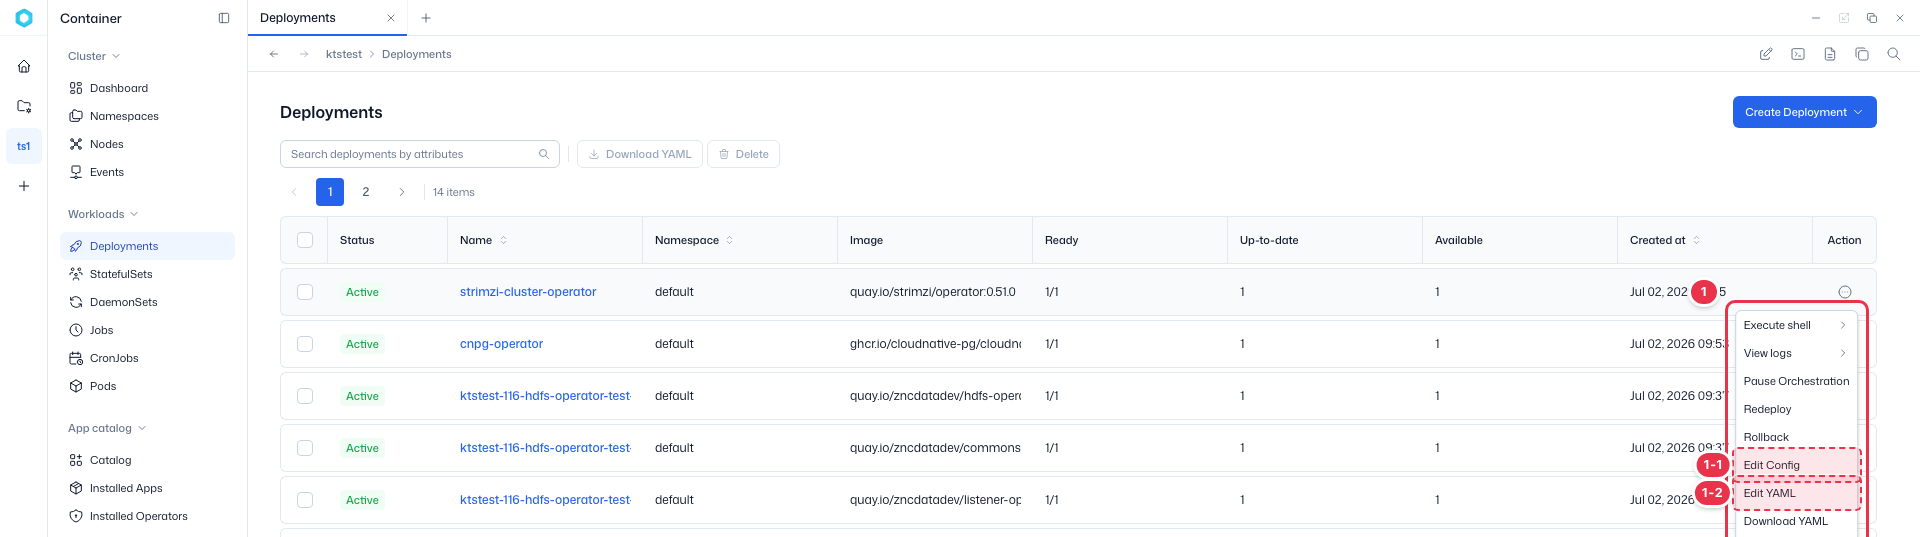This screenshot has height=537, width=1920.
Task: Click magnifier inside deployments search box
Action: 544,154
